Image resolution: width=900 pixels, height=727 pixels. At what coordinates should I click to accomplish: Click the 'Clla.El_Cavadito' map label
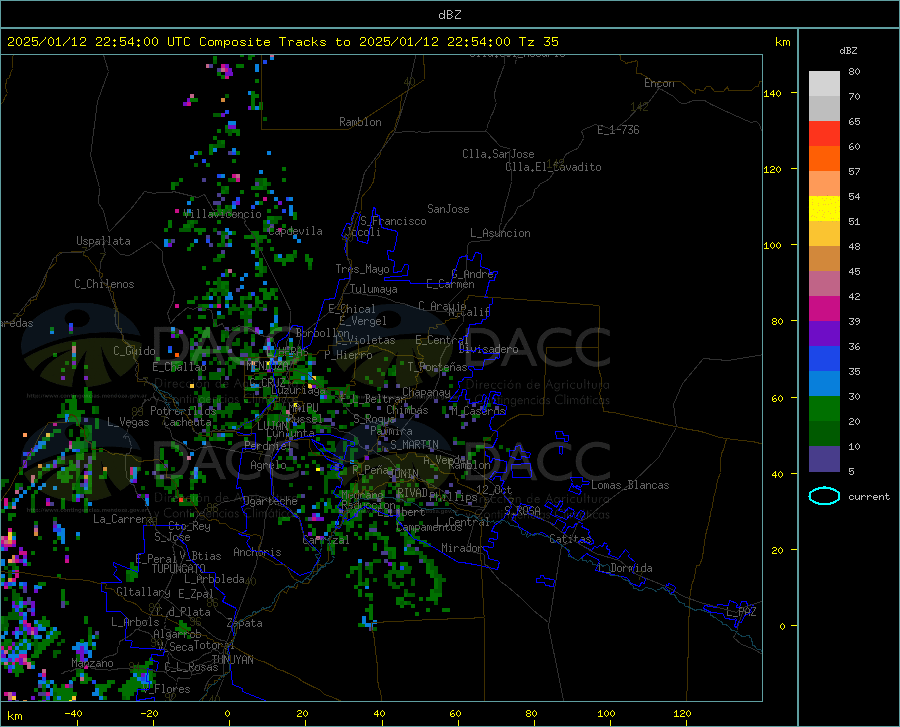coord(553,167)
